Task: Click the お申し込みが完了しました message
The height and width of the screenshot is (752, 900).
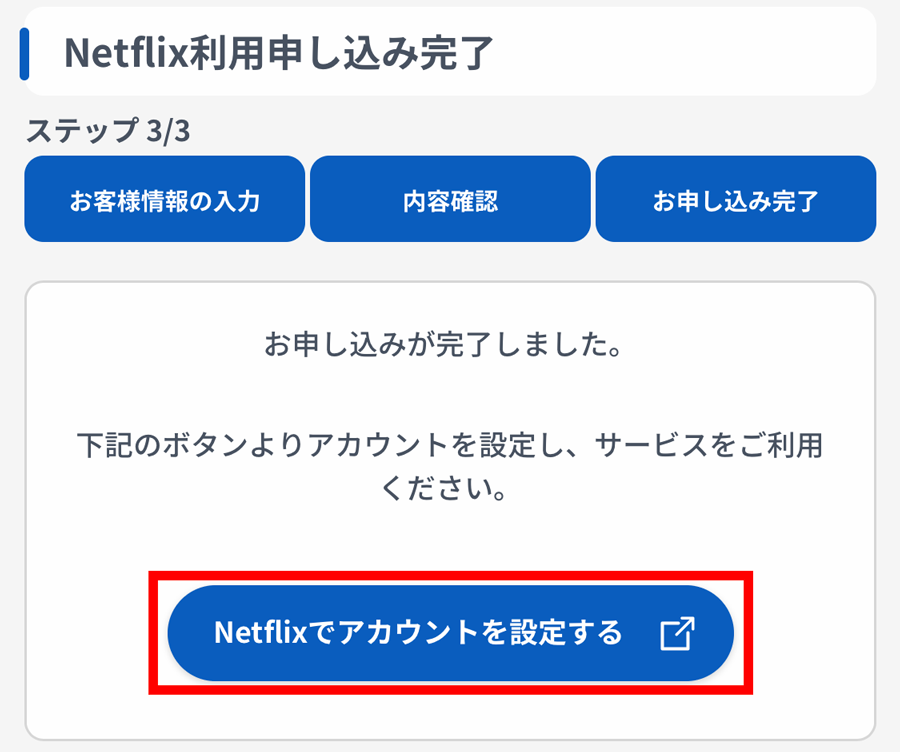Action: (443, 344)
